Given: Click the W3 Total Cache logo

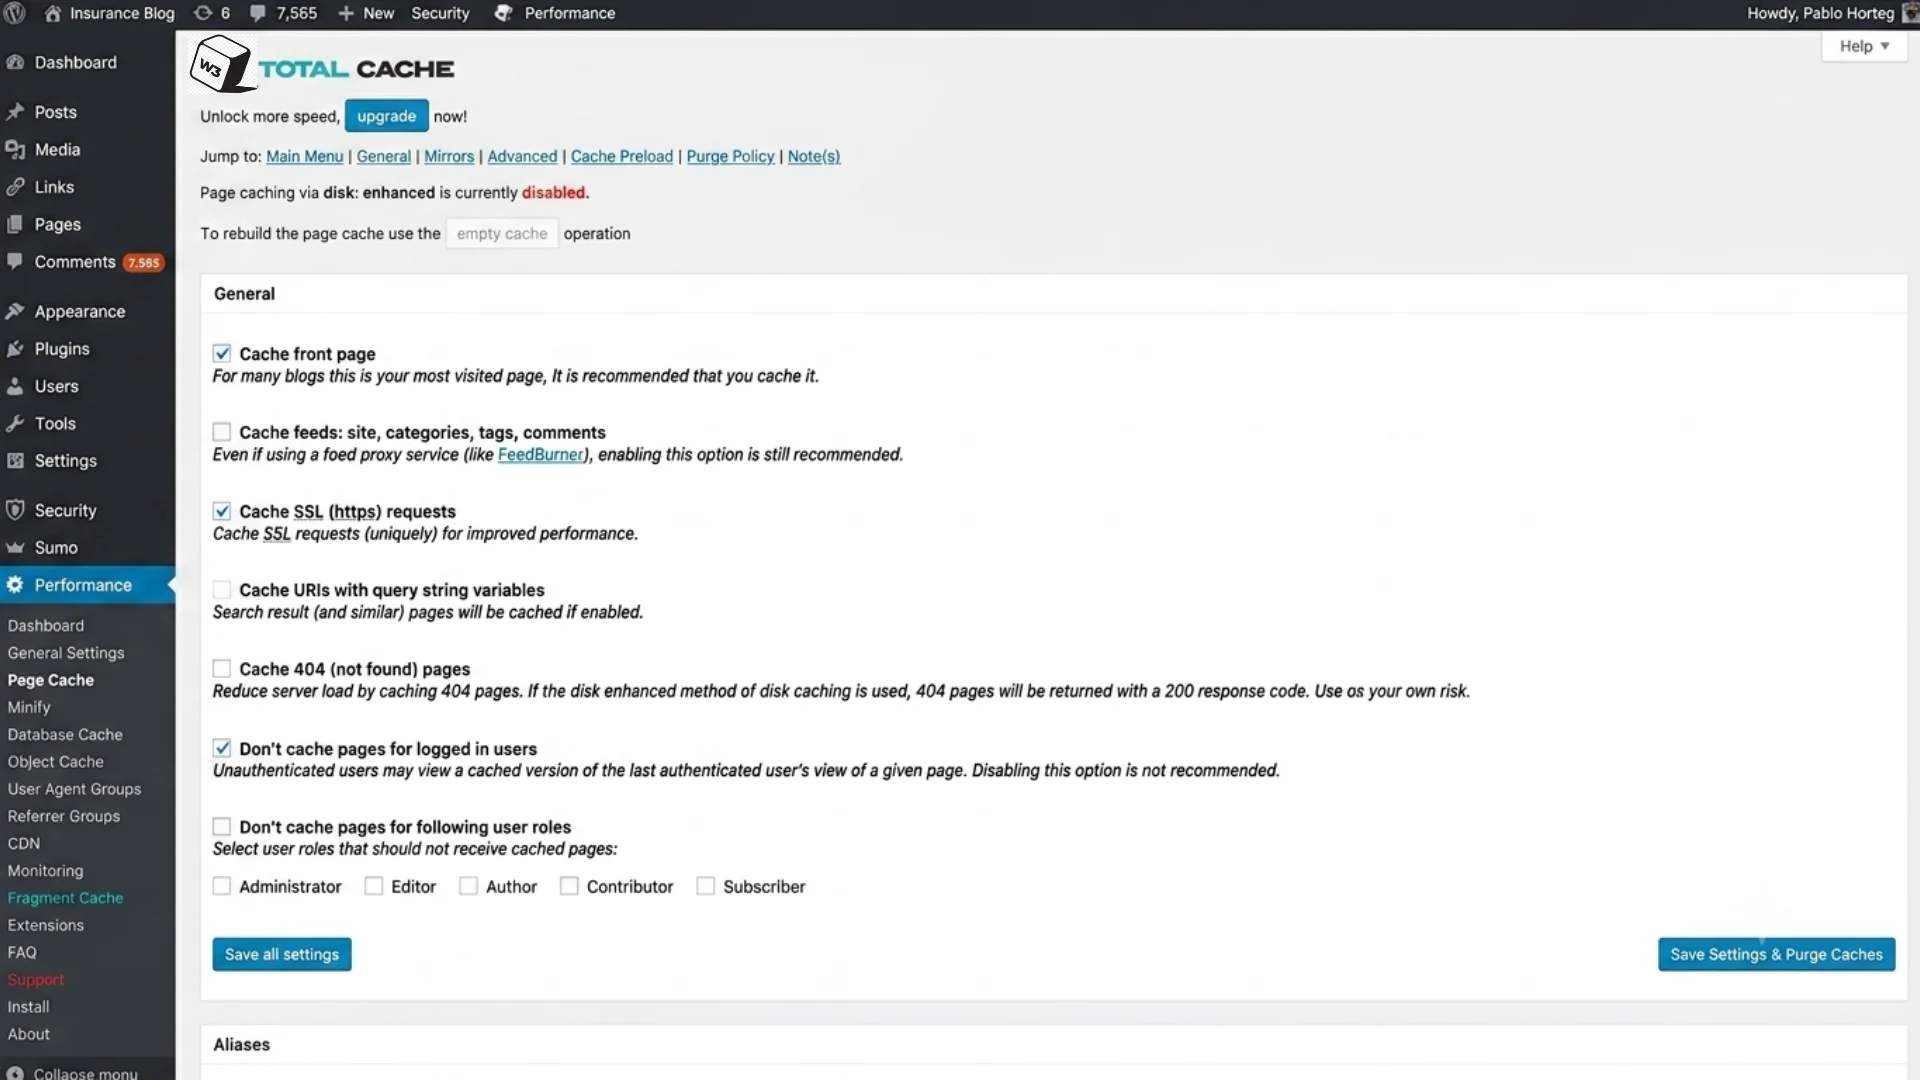Looking at the screenshot, I should pyautogui.click(x=322, y=66).
